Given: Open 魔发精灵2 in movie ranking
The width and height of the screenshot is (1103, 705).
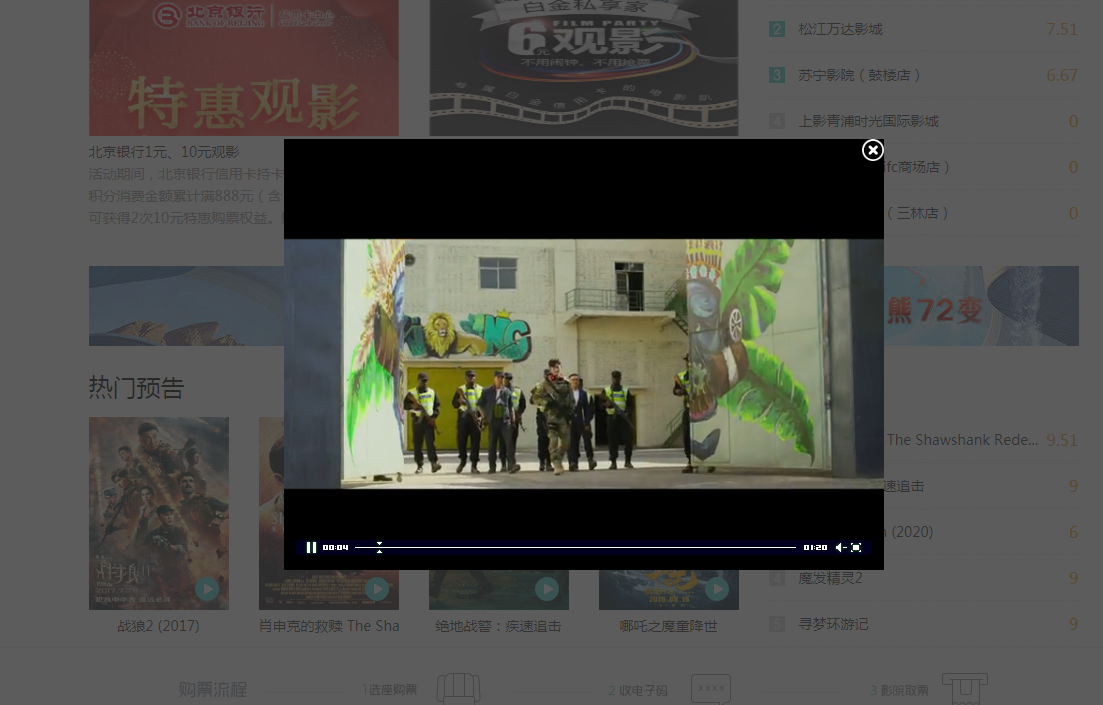Looking at the screenshot, I should [x=830, y=578].
